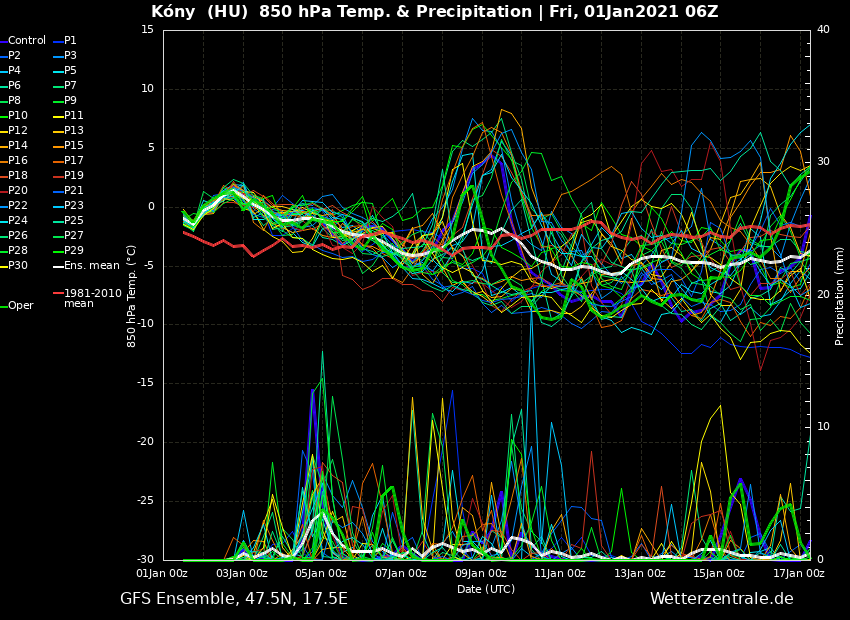Click the -15 temperature axis tick label
This screenshot has height=620, width=850.
coord(146,383)
